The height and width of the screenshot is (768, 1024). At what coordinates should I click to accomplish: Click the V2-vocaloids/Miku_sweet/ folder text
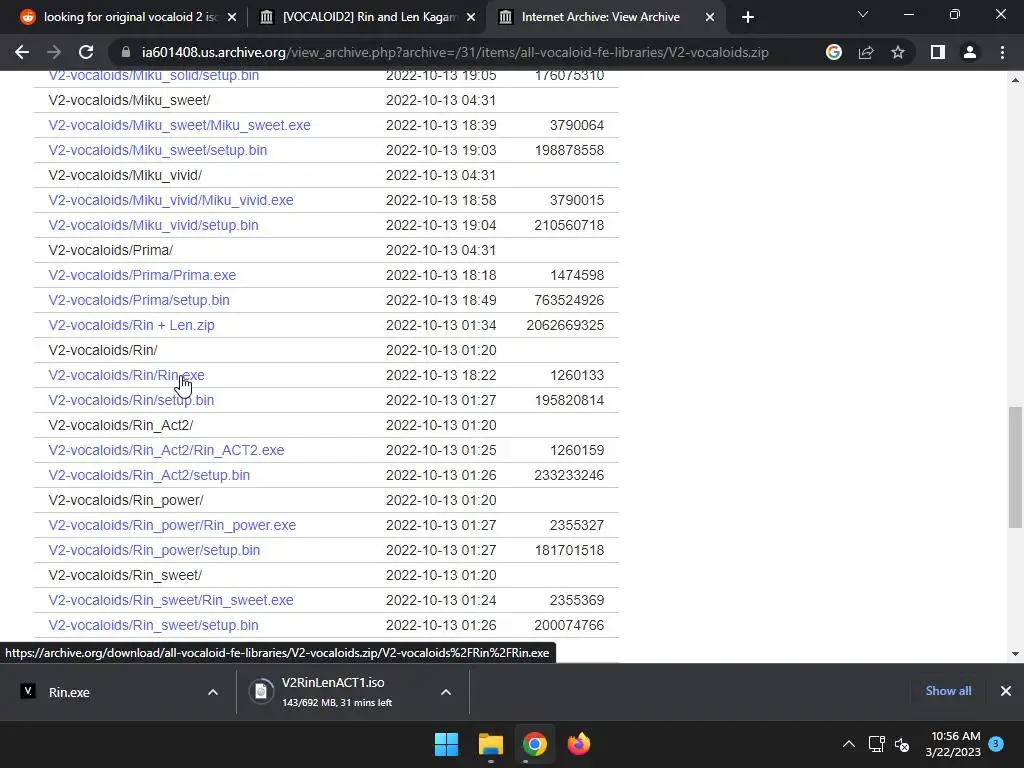point(129,101)
